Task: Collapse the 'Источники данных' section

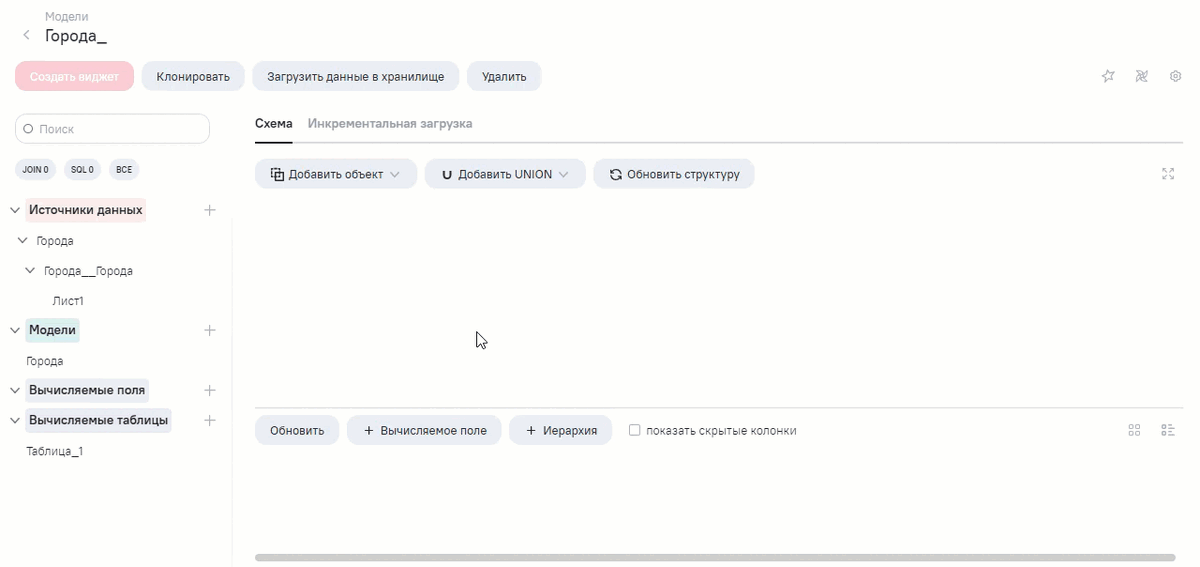Action: [x=15, y=210]
